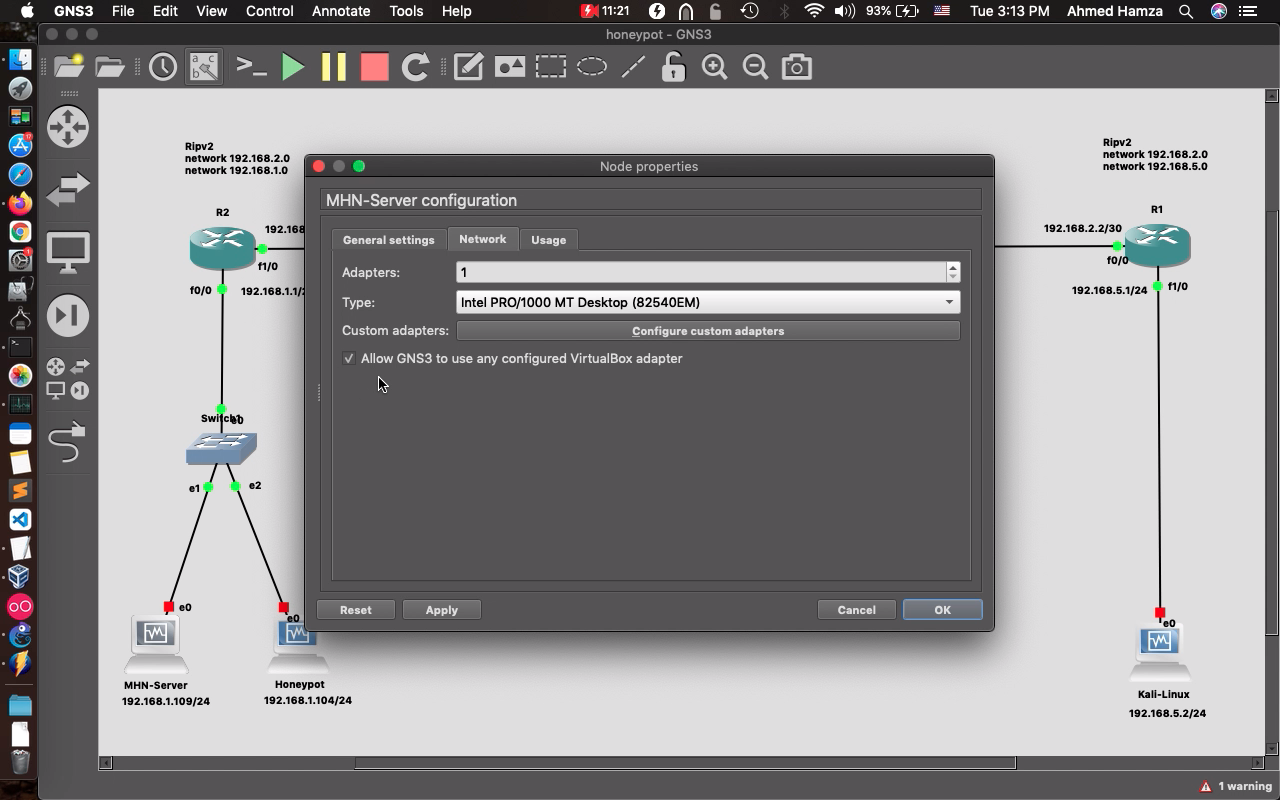Toggle the lock items toolbar icon
This screenshot has height=800, width=1280.
[x=673, y=67]
